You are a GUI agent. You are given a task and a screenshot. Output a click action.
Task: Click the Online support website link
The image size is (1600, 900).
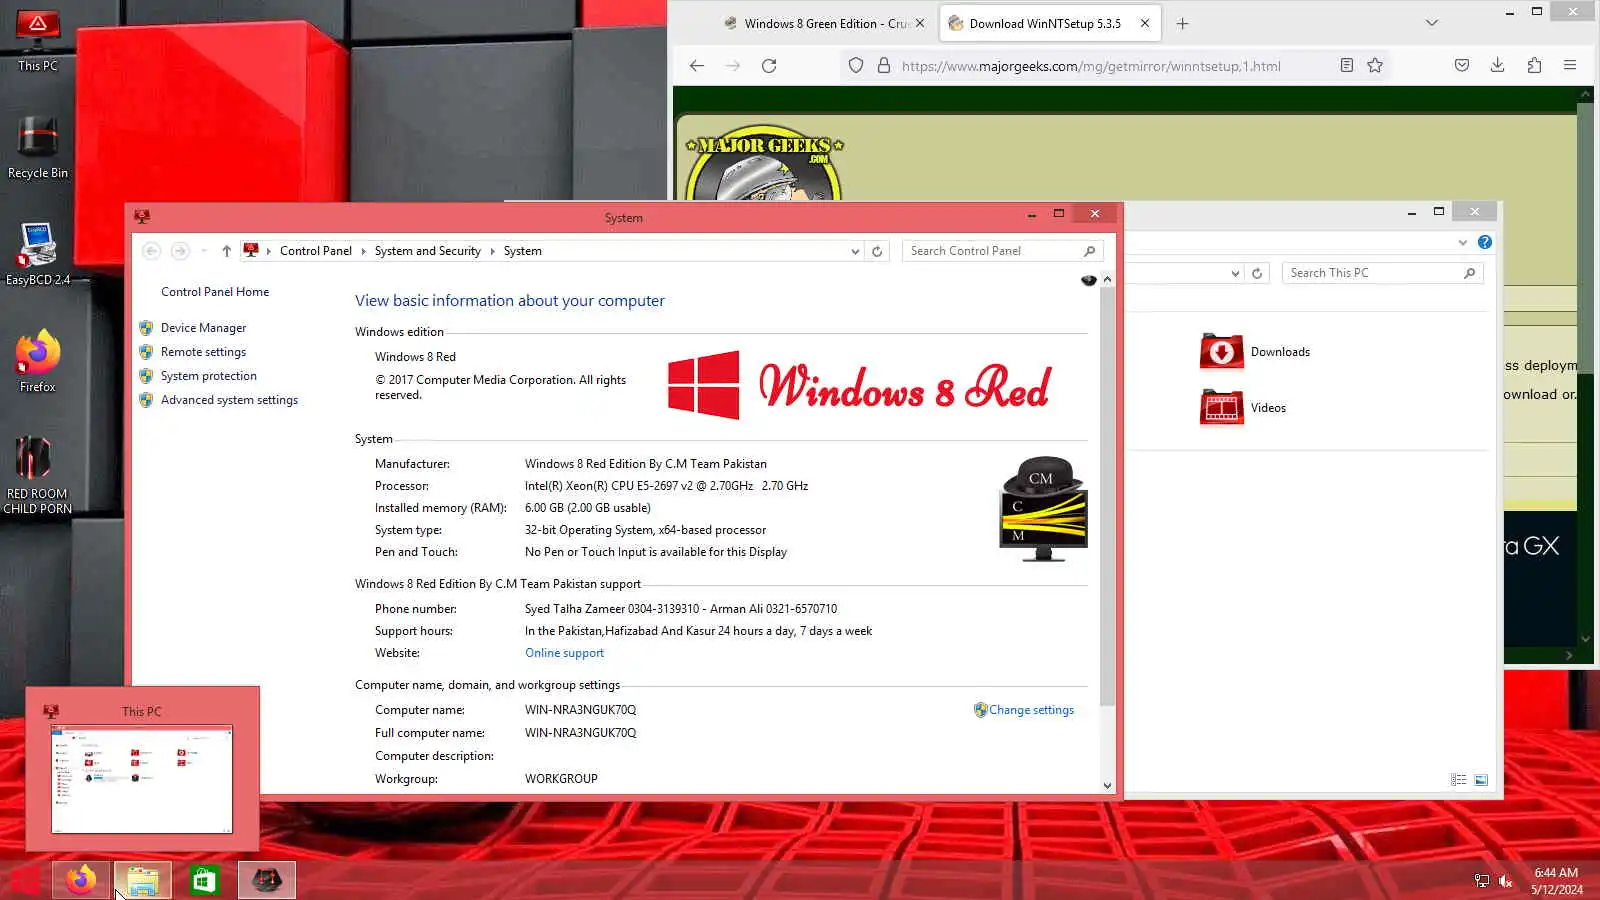pos(564,653)
